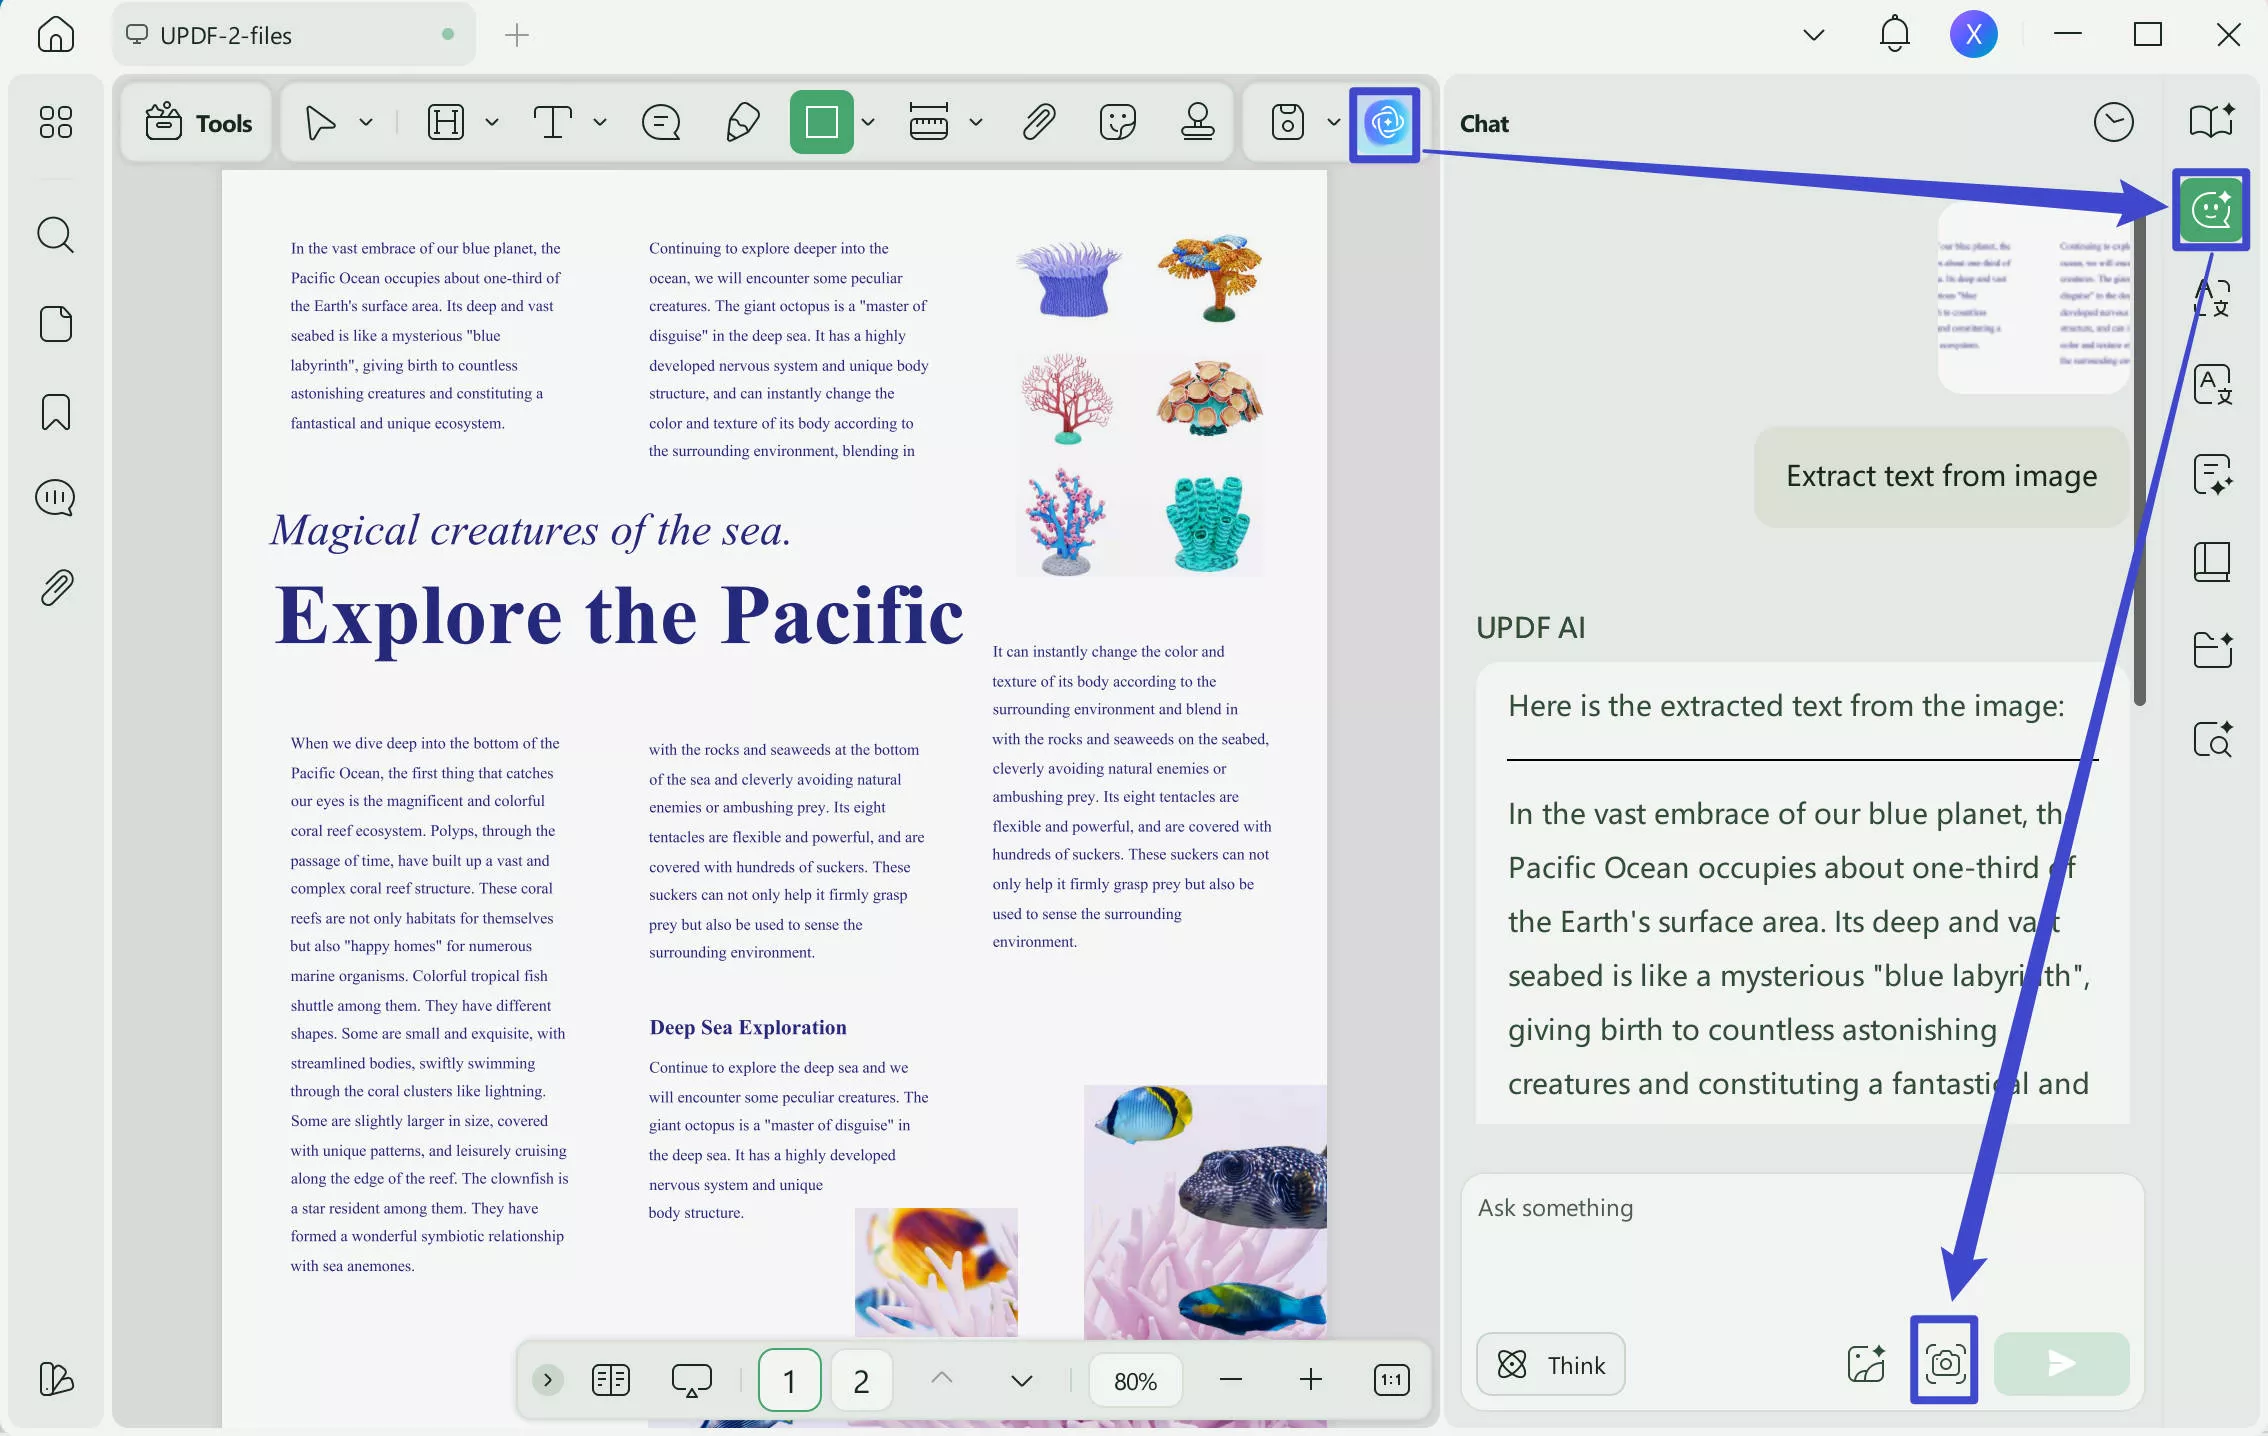
Task: Select the Stamp tool
Action: coord(1197,122)
